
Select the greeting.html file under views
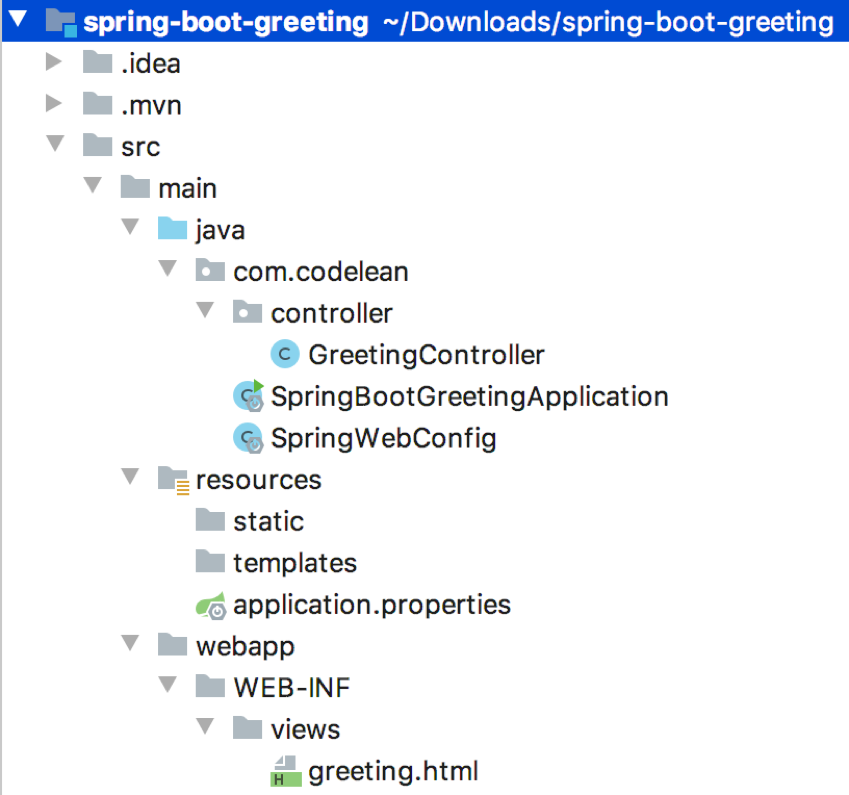[394, 771]
